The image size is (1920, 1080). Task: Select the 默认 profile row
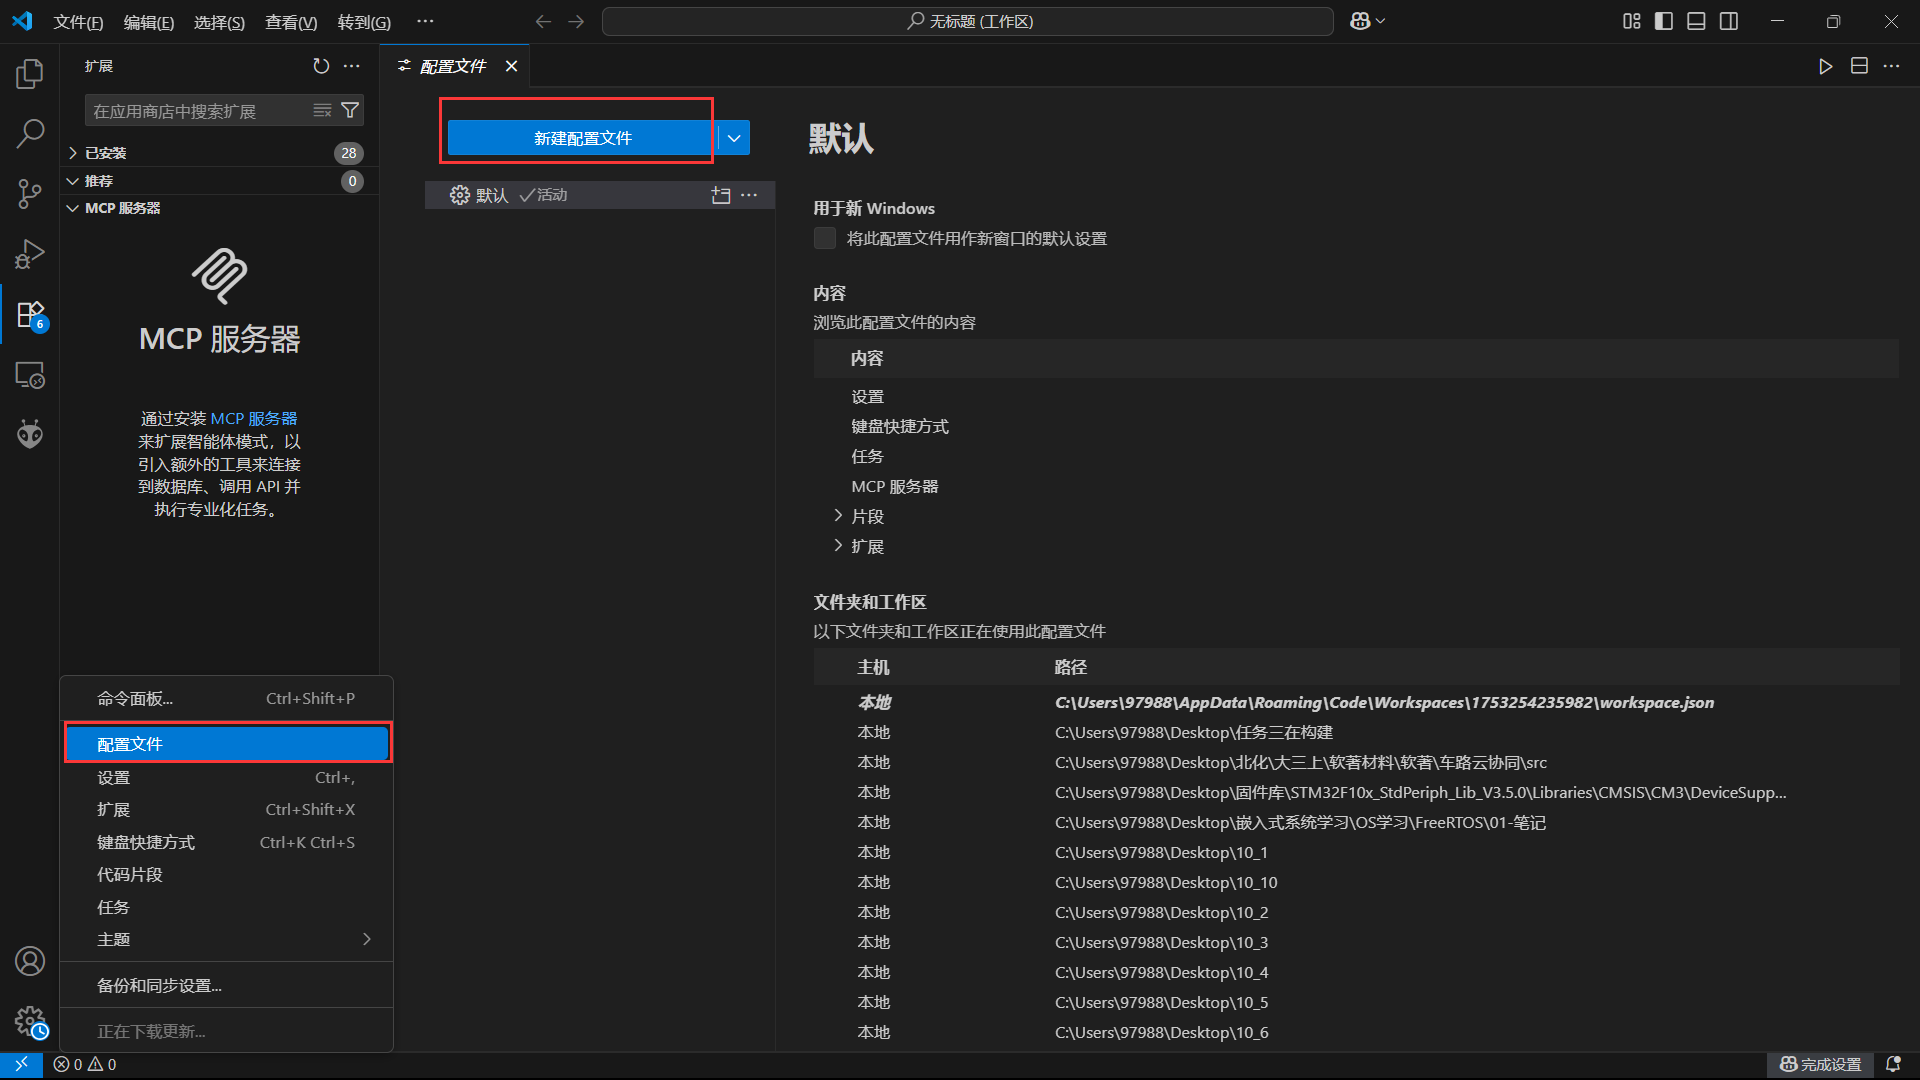[600, 195]
